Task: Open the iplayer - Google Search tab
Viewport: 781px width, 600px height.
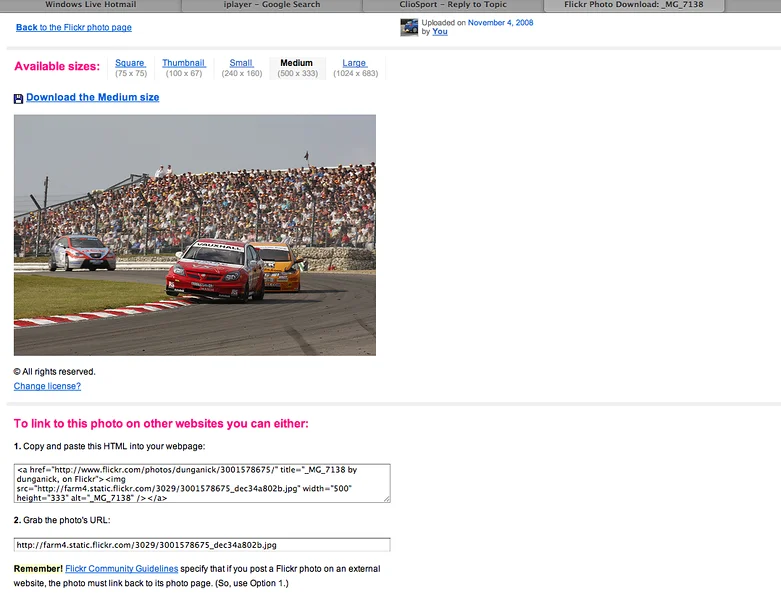Action: (x=272, y=5)
